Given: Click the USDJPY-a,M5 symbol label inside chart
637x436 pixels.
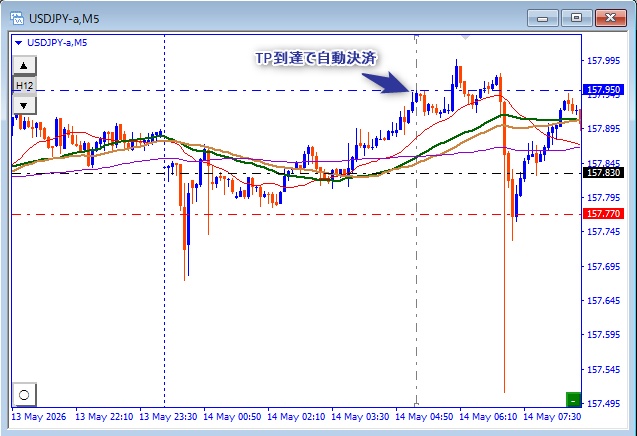Looking at the screenshot, I should click(57, 43).
